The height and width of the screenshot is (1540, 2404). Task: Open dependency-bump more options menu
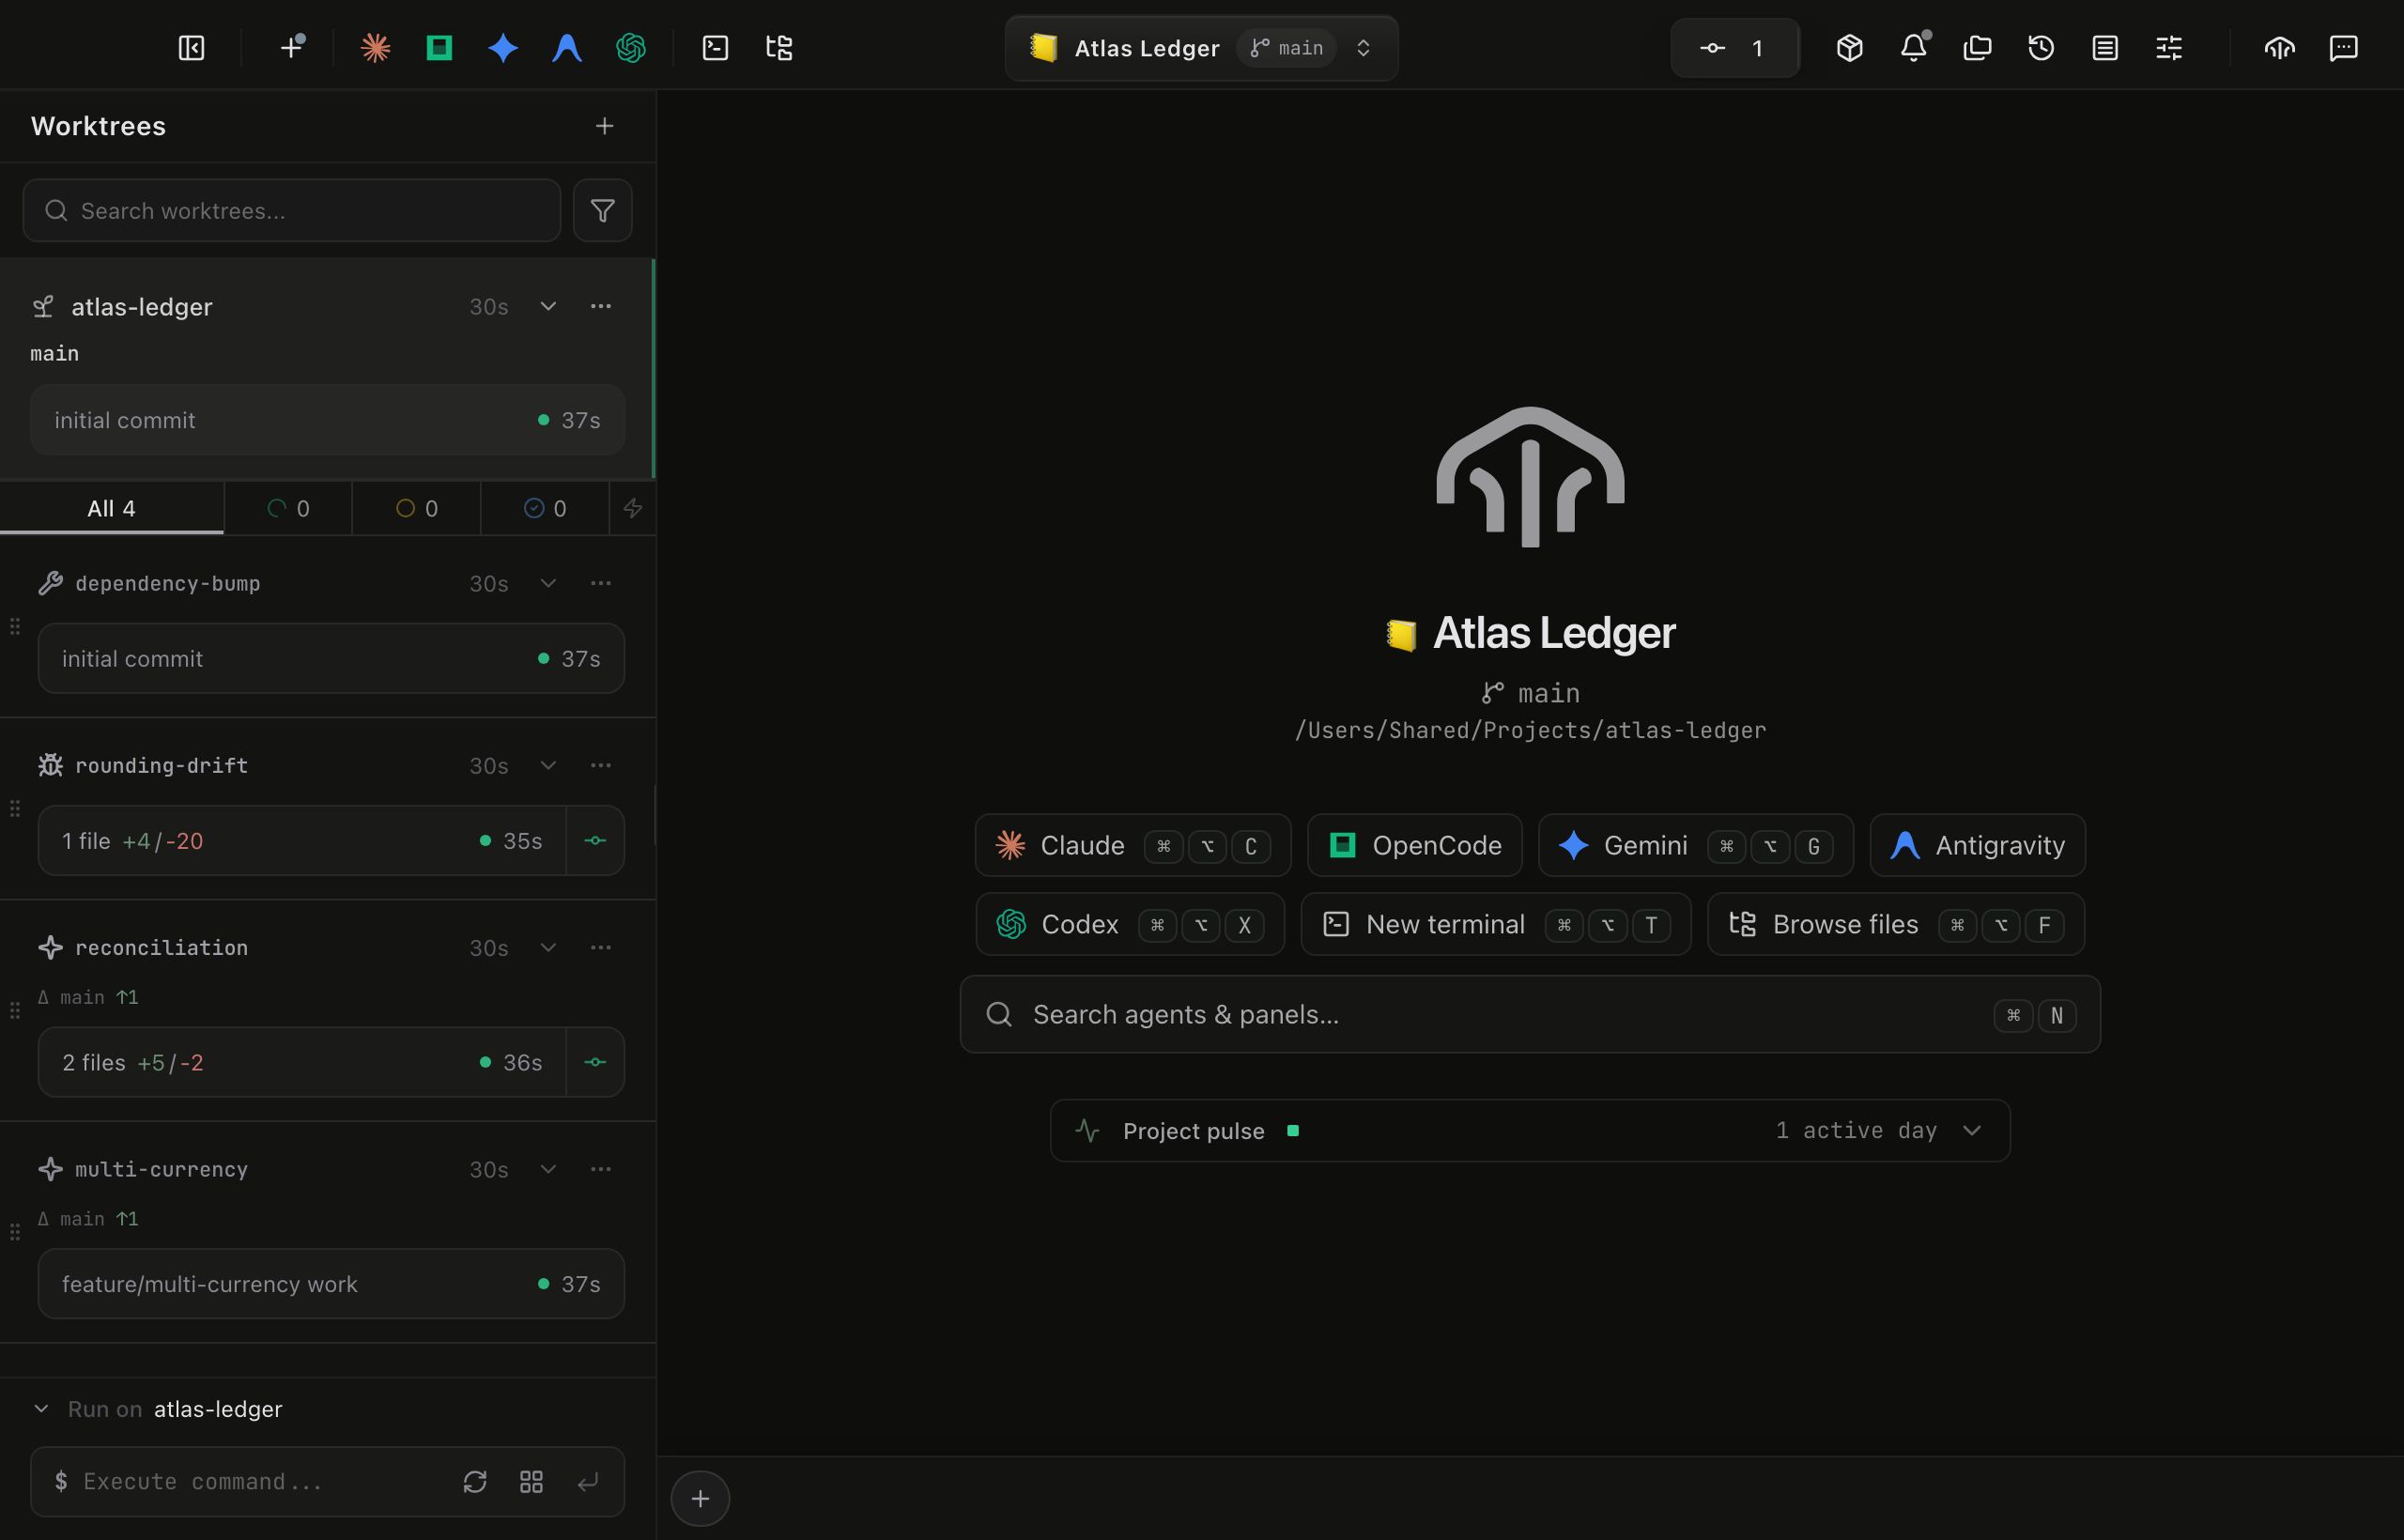coord(600,583)
